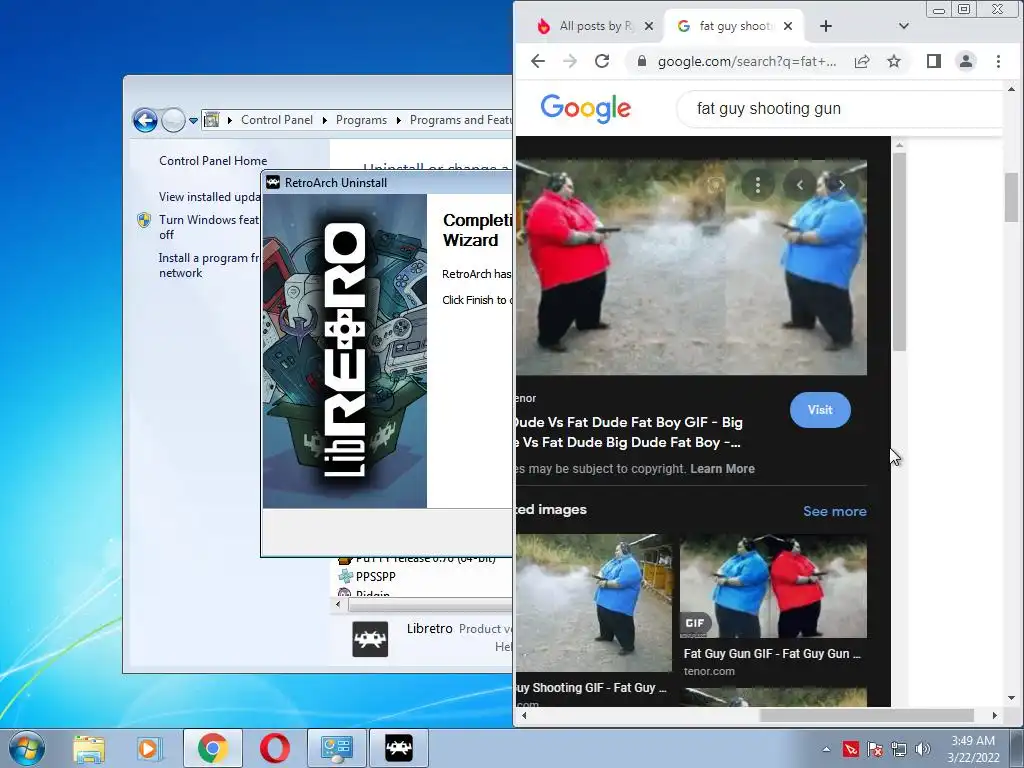
Task: Click See more related images
Action: (x=835, y=511)
